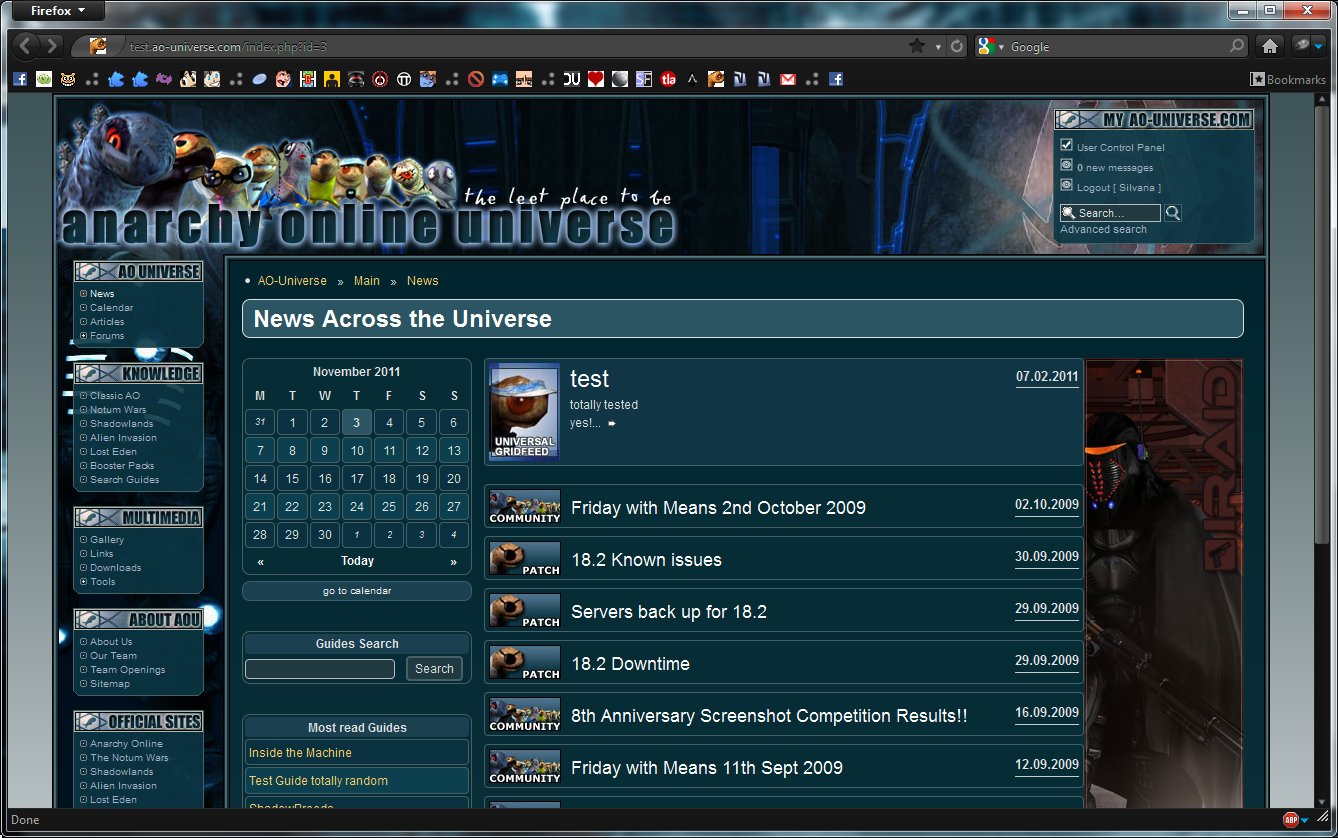
Task: Select Calendar in the AO Universe menu
Action: [x=111, y=308]
